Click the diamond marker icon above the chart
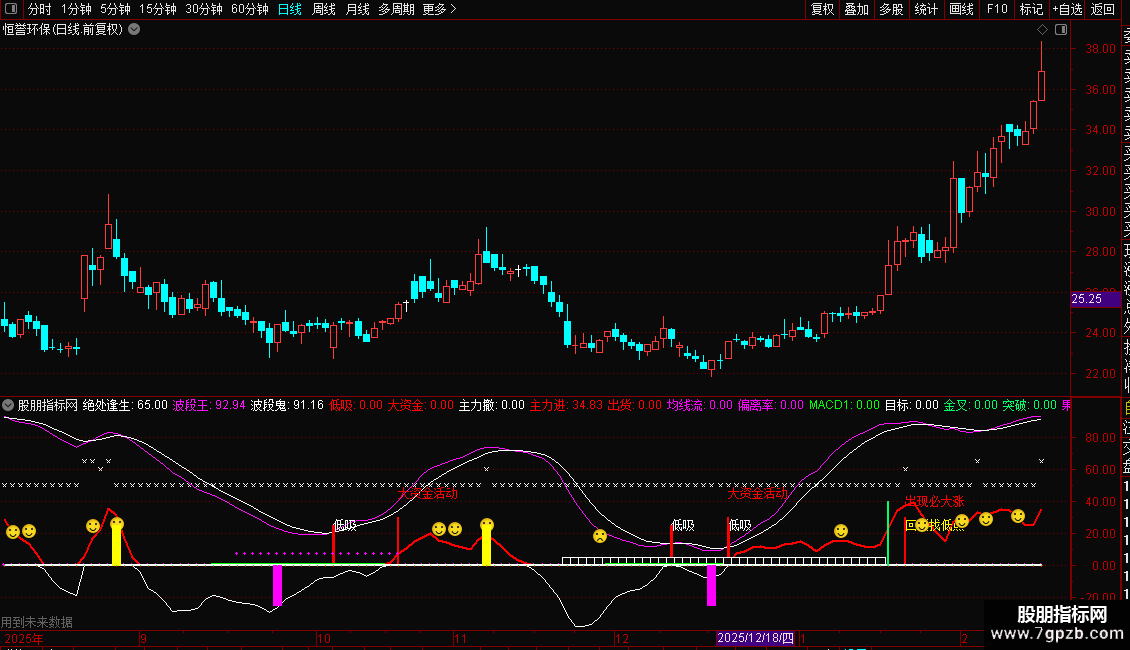Screen dimensions: 1130x650 pos(1042,30)
